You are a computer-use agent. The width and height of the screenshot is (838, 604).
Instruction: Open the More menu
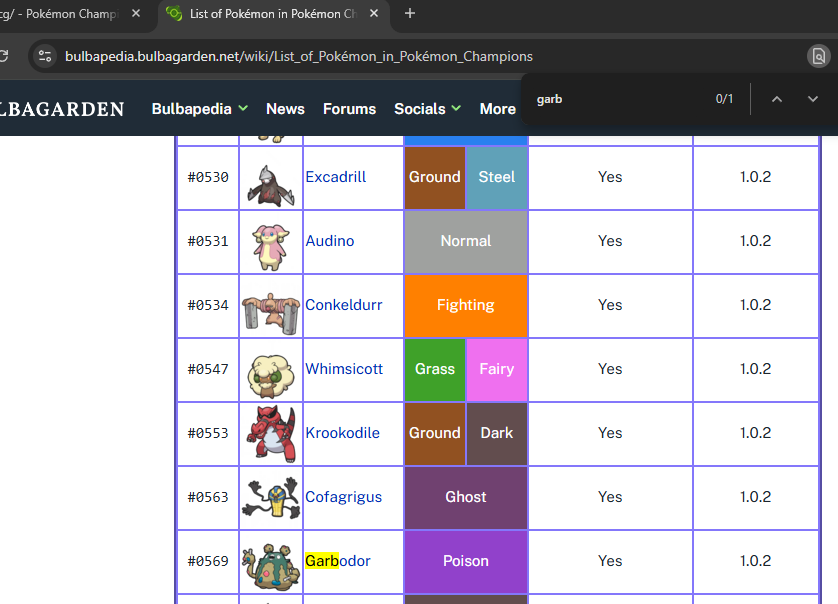[x=498, y=109]
